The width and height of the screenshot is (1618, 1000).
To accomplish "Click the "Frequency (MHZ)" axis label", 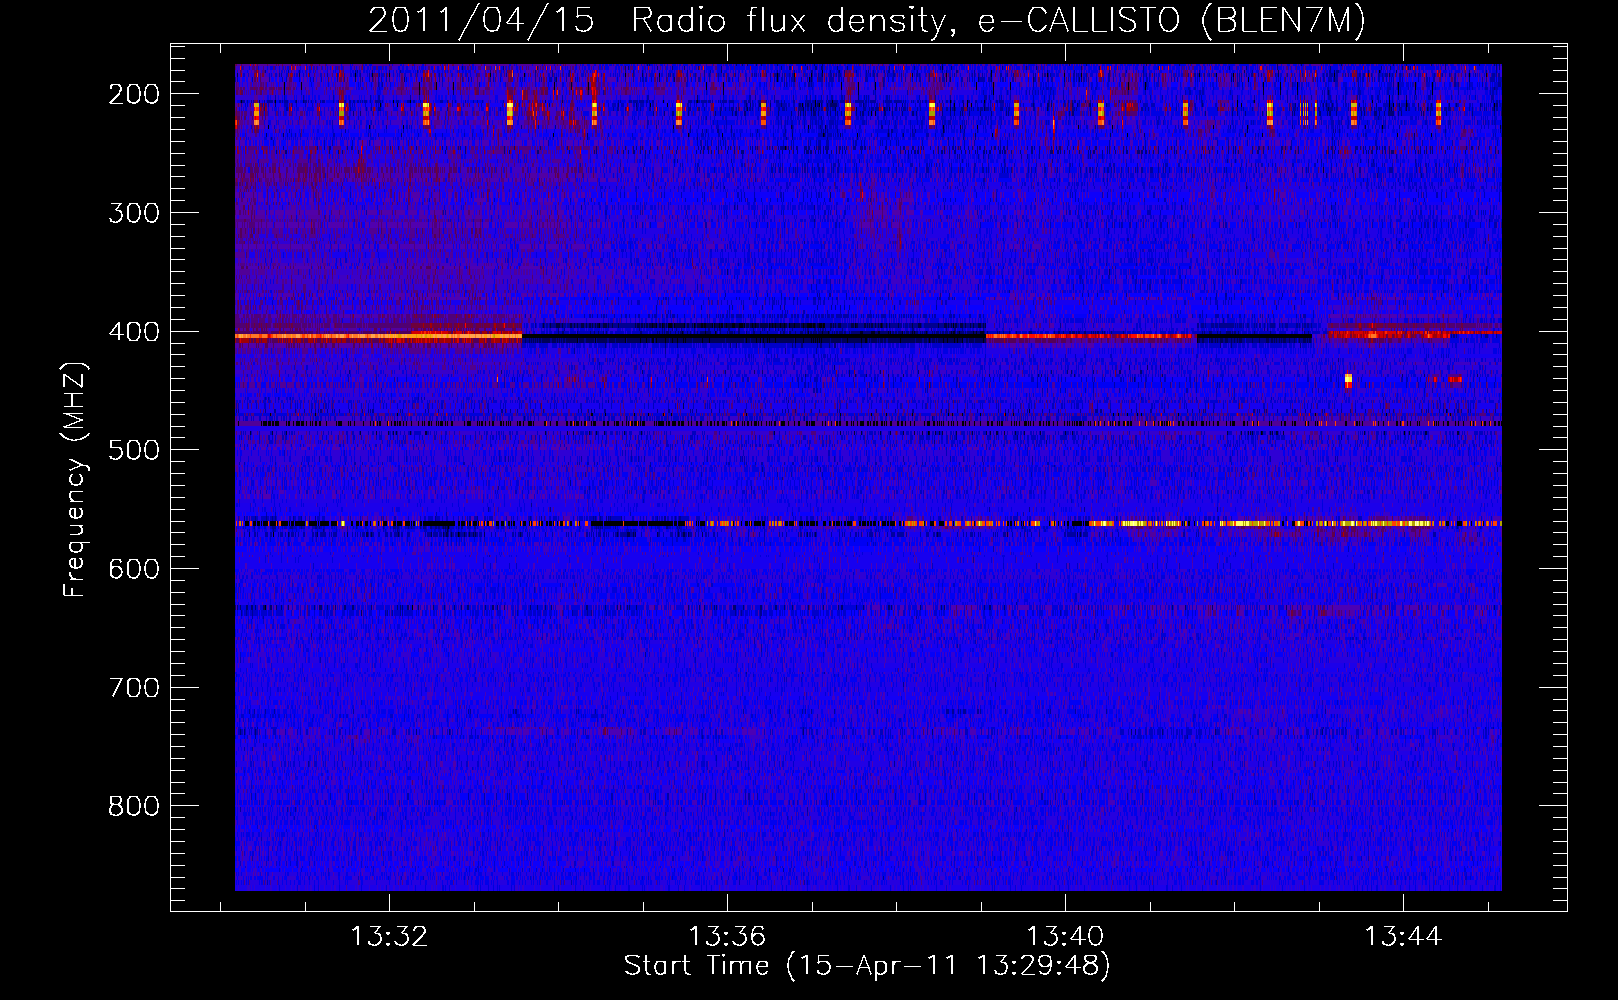I will point(75,479).
